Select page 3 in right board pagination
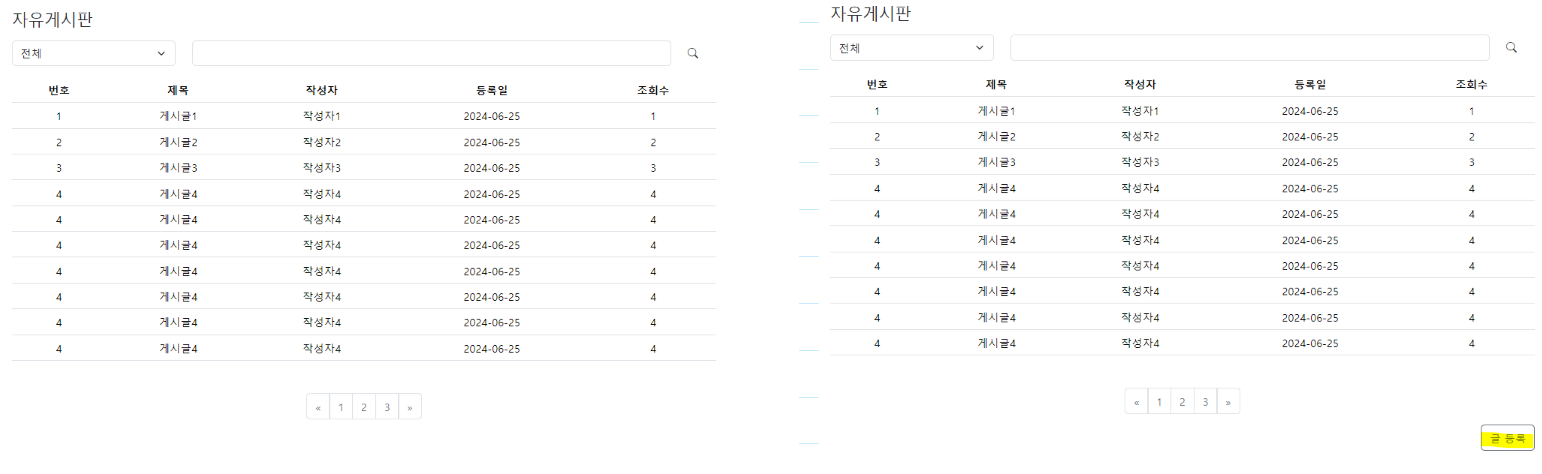This screenshot has width=1542, height=474. pos(1205,401)
